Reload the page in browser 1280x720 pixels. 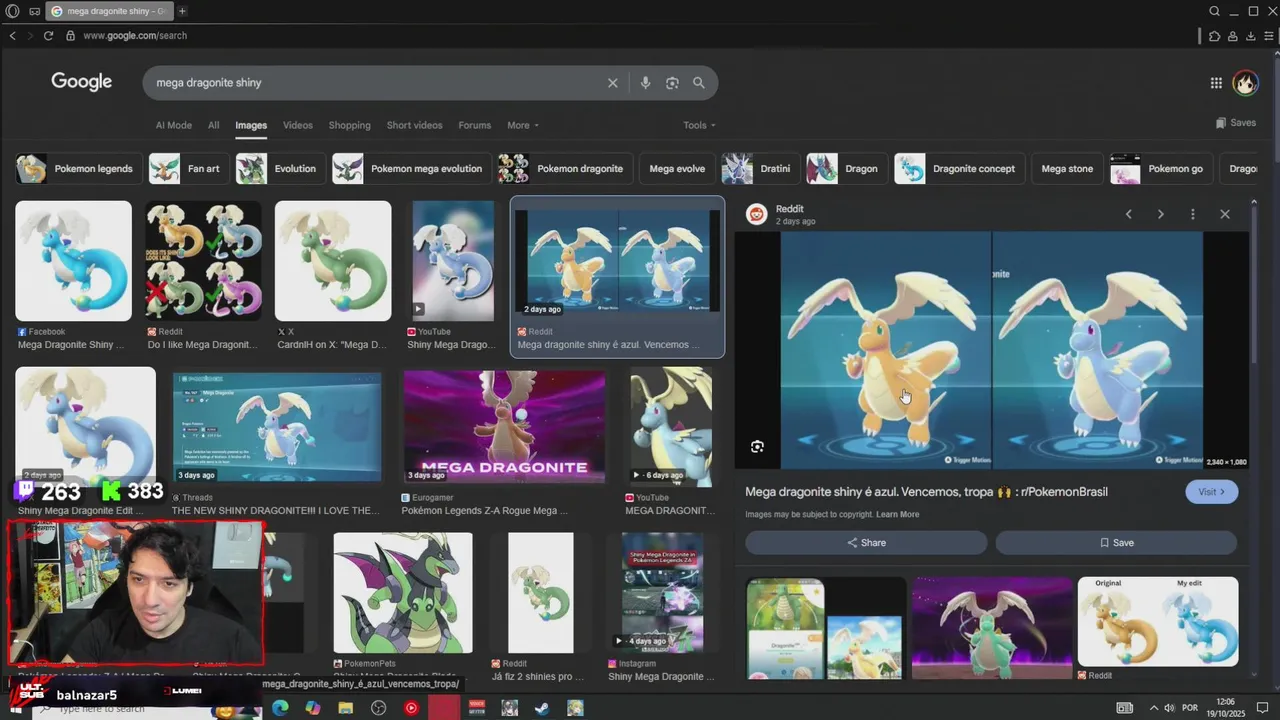[x=48, y=36]
